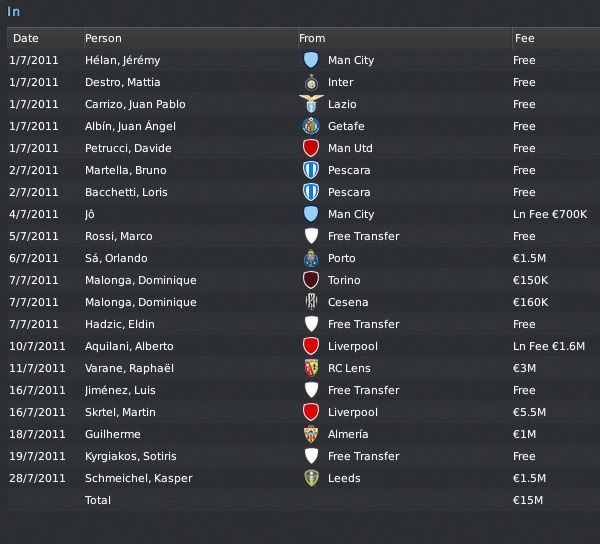600x544 pixels.
Task: Click the Pescara club name for Martella
Action: tap(349, 170)
